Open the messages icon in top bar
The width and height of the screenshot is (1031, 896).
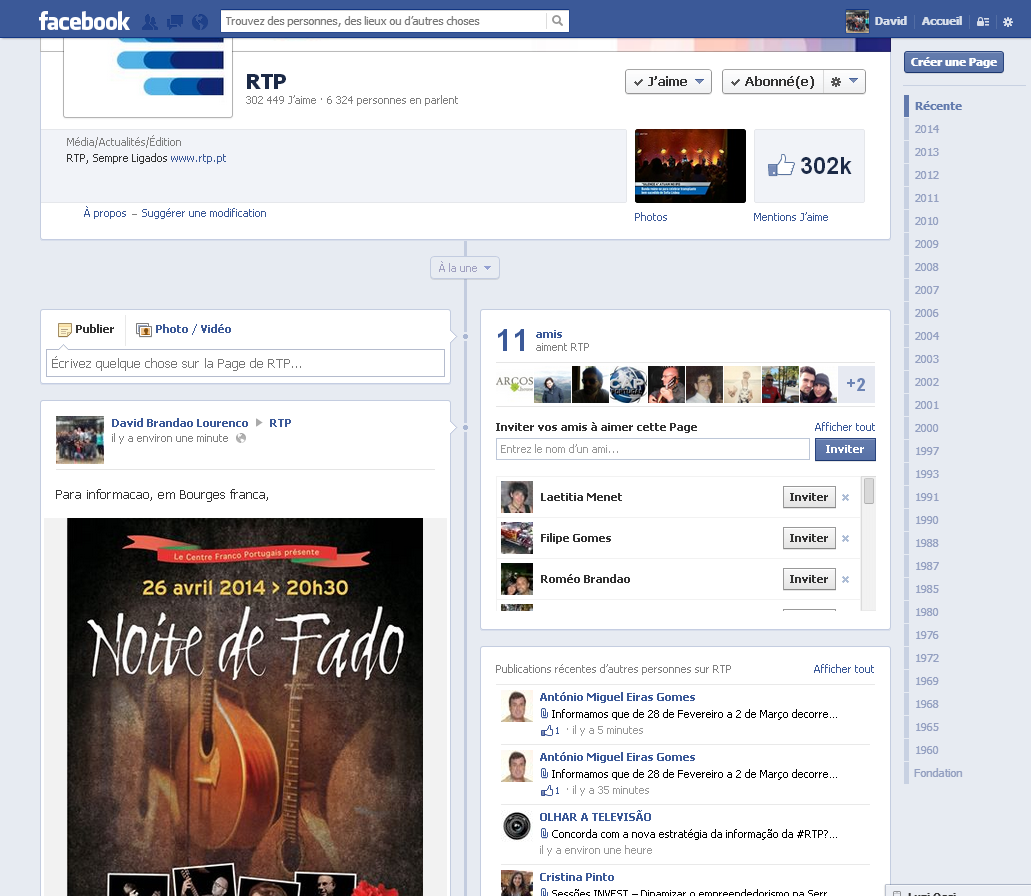(x=175, y=21)
